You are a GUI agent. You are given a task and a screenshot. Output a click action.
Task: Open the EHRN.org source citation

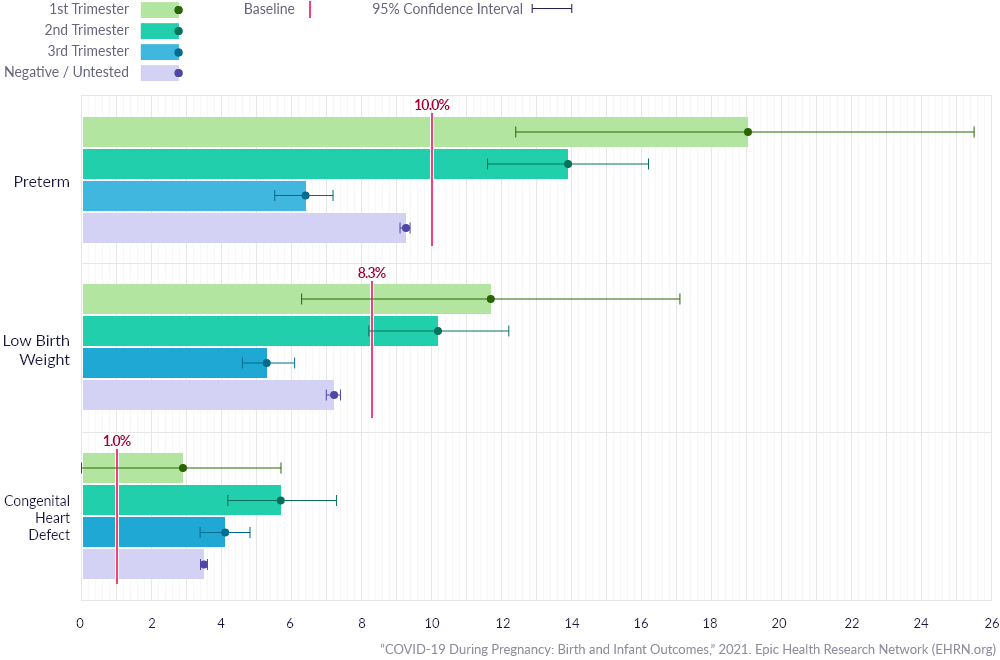(689, 649)
